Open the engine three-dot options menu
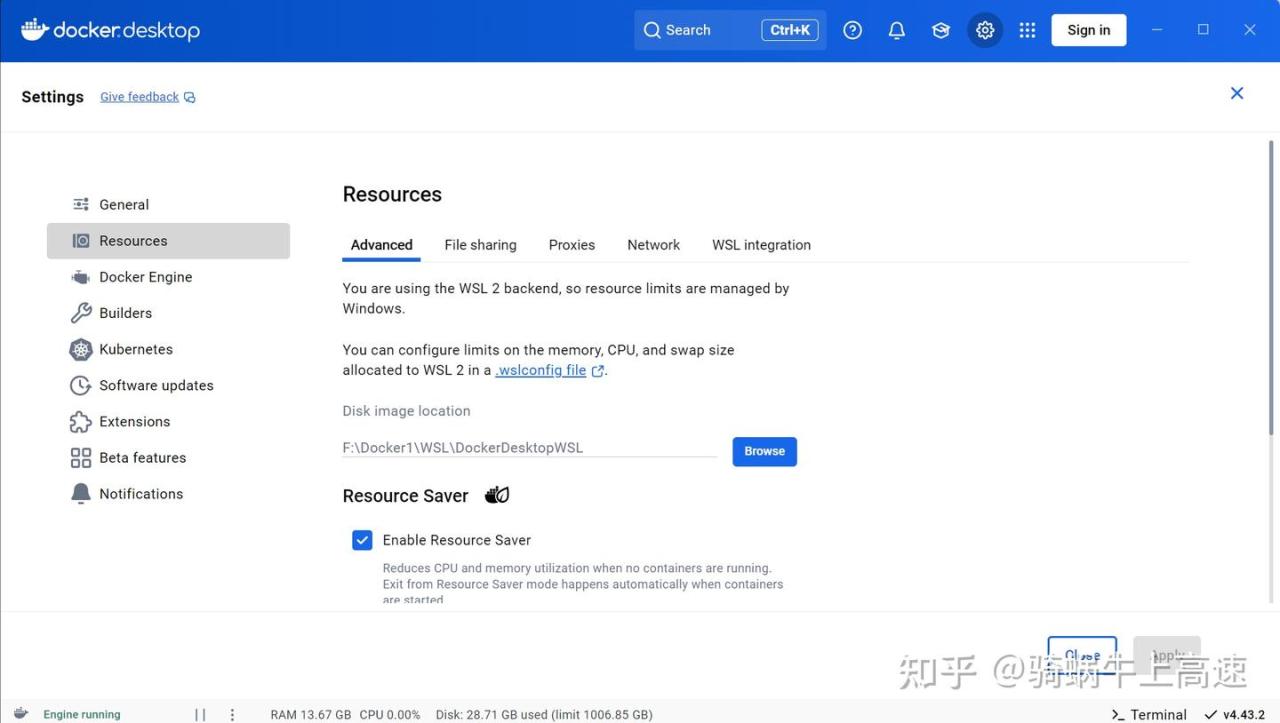The width and height of the screenshot is (1280, 723). click(x=232, y=714)
